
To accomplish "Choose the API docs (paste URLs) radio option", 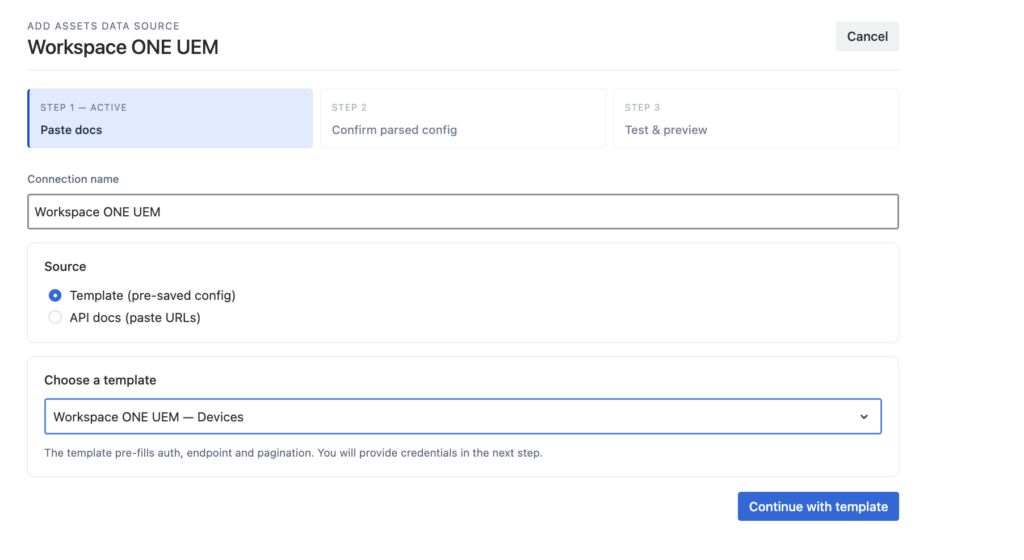I will (x=55, y=318).
